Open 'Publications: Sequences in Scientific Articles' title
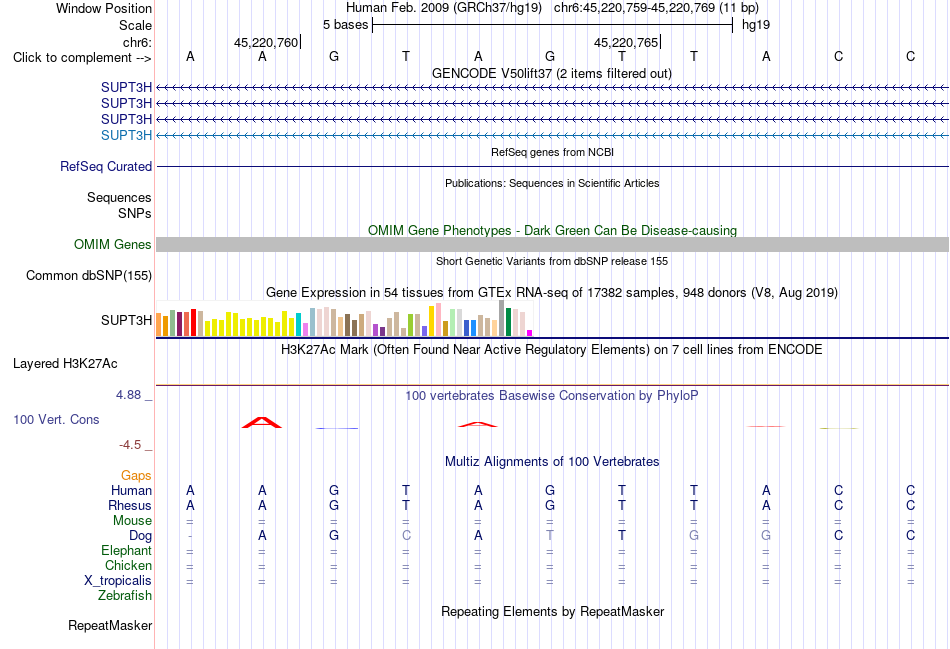Viewport: 950px width, 649px height. pos(552,183)
